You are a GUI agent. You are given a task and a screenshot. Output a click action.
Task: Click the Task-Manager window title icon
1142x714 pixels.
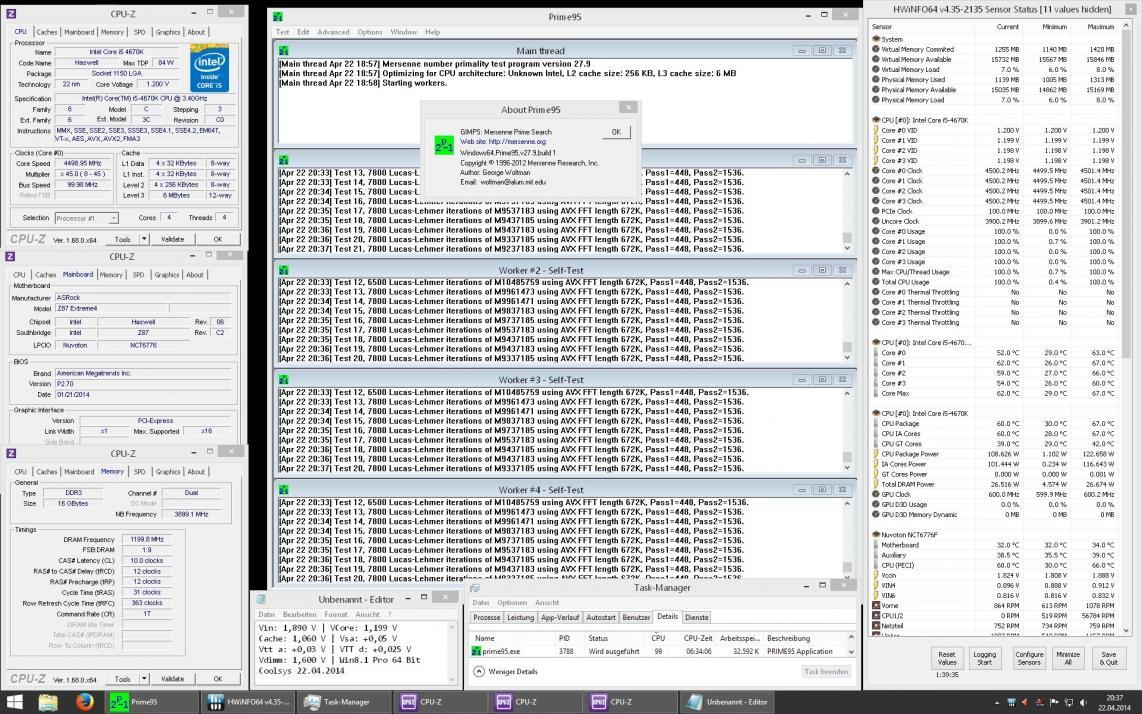point(475,588)
